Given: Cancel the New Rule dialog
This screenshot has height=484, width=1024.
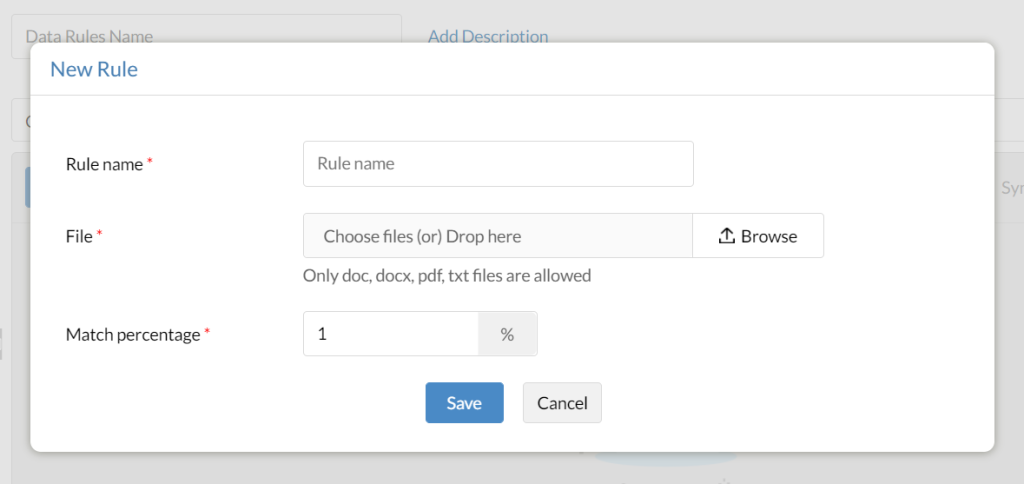Looking at the screenshot, I should pos(562,403).
